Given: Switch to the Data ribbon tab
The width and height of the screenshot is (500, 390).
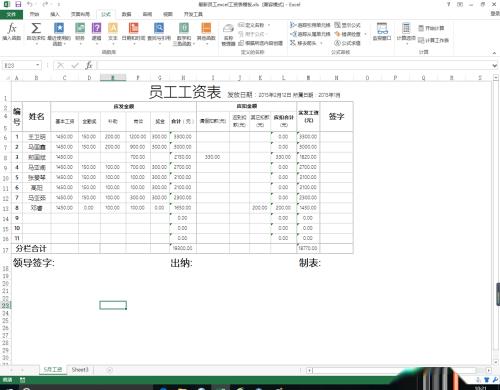Looking at the screenshot, I should point(126,14).
